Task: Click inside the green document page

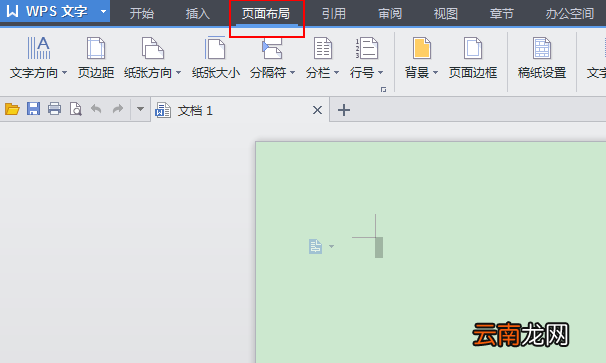Action: (x=431, y=252)
